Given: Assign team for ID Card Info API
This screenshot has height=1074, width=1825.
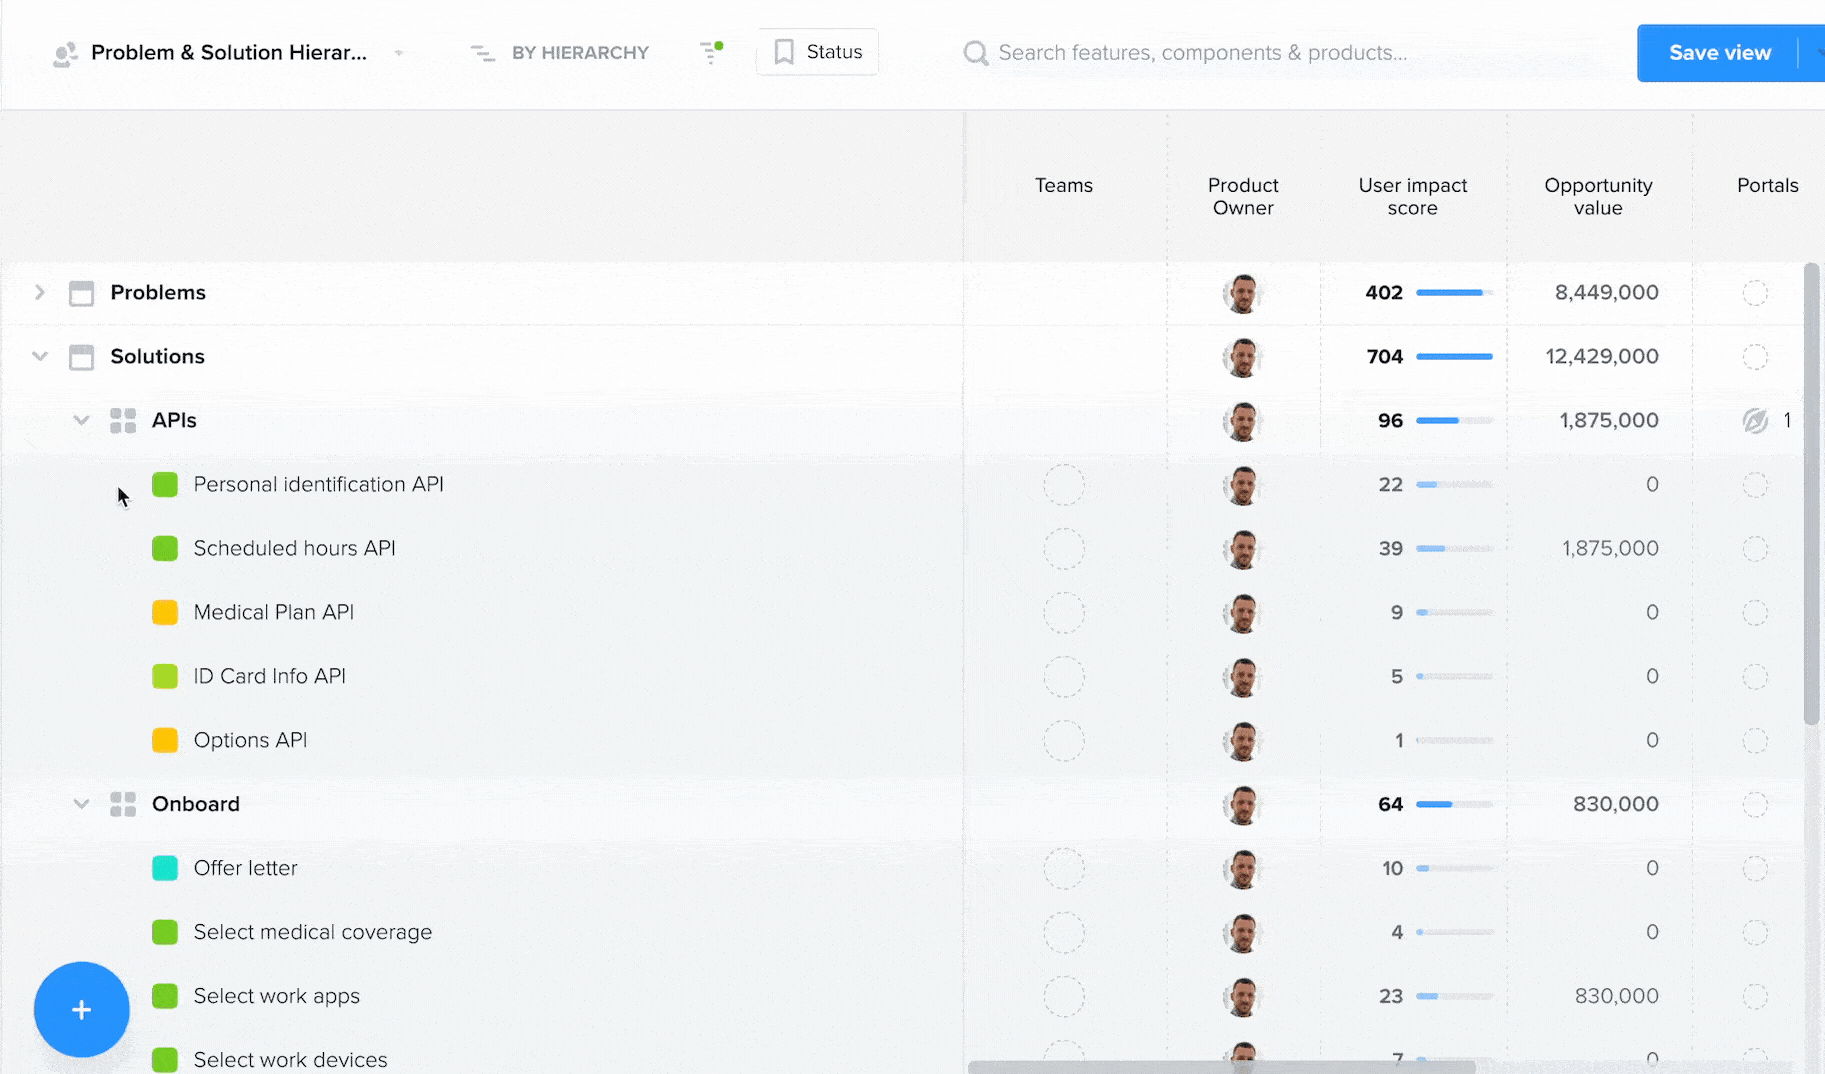Looking at the screenshot, I should pyautogui.click(x=1064, y=677).
